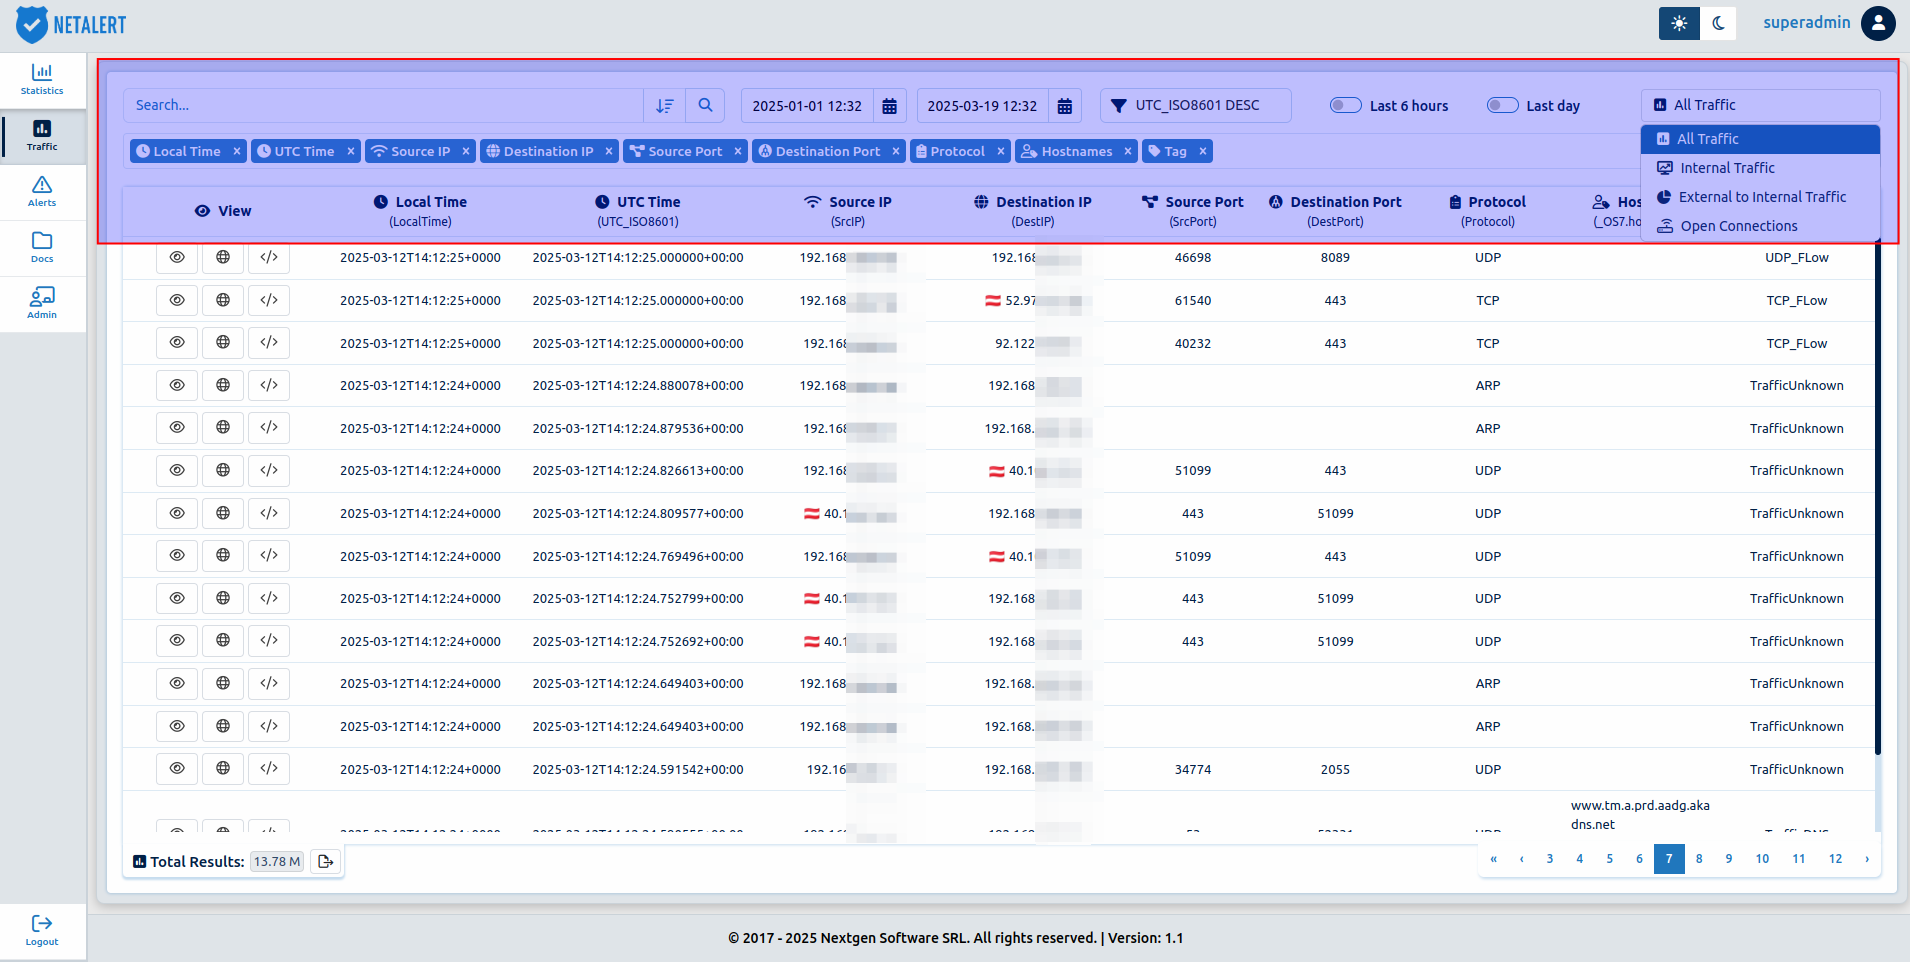
Task: Remove the Local Time column chip
Action: point(237,151)
